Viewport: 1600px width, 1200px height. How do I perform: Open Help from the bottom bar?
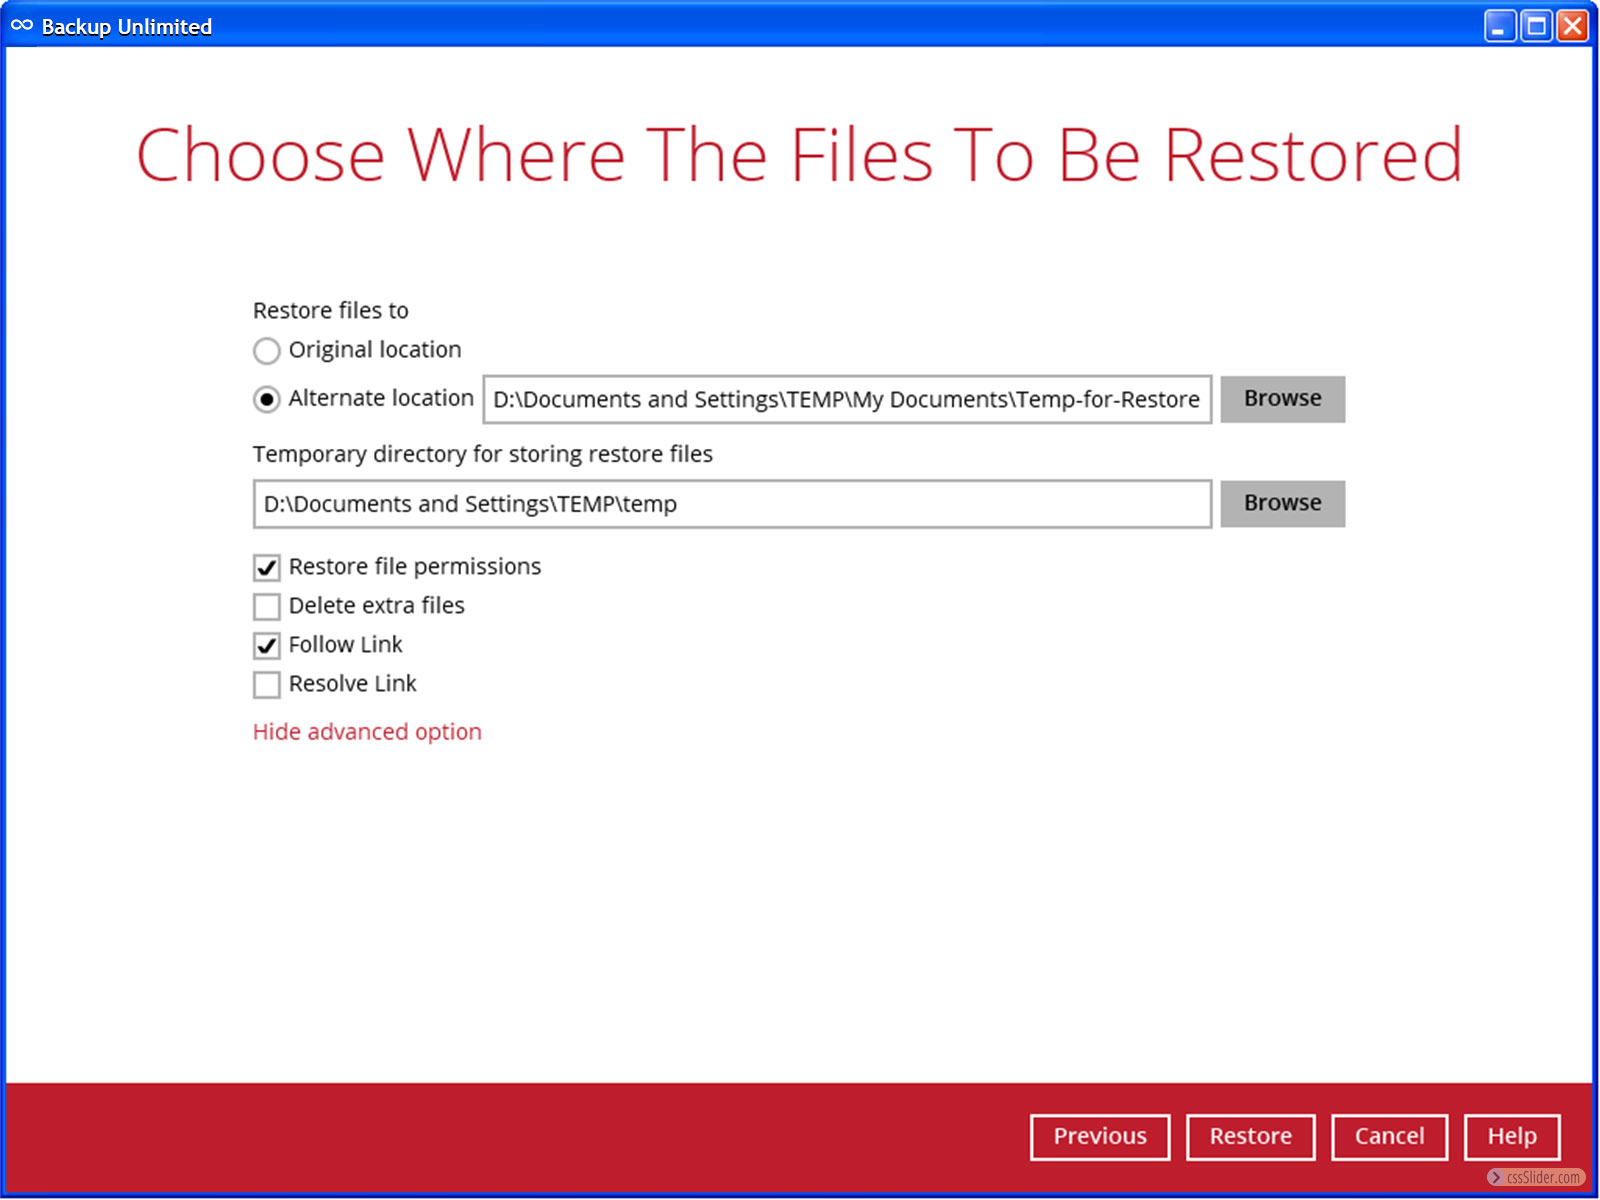click(1512, 1137)
